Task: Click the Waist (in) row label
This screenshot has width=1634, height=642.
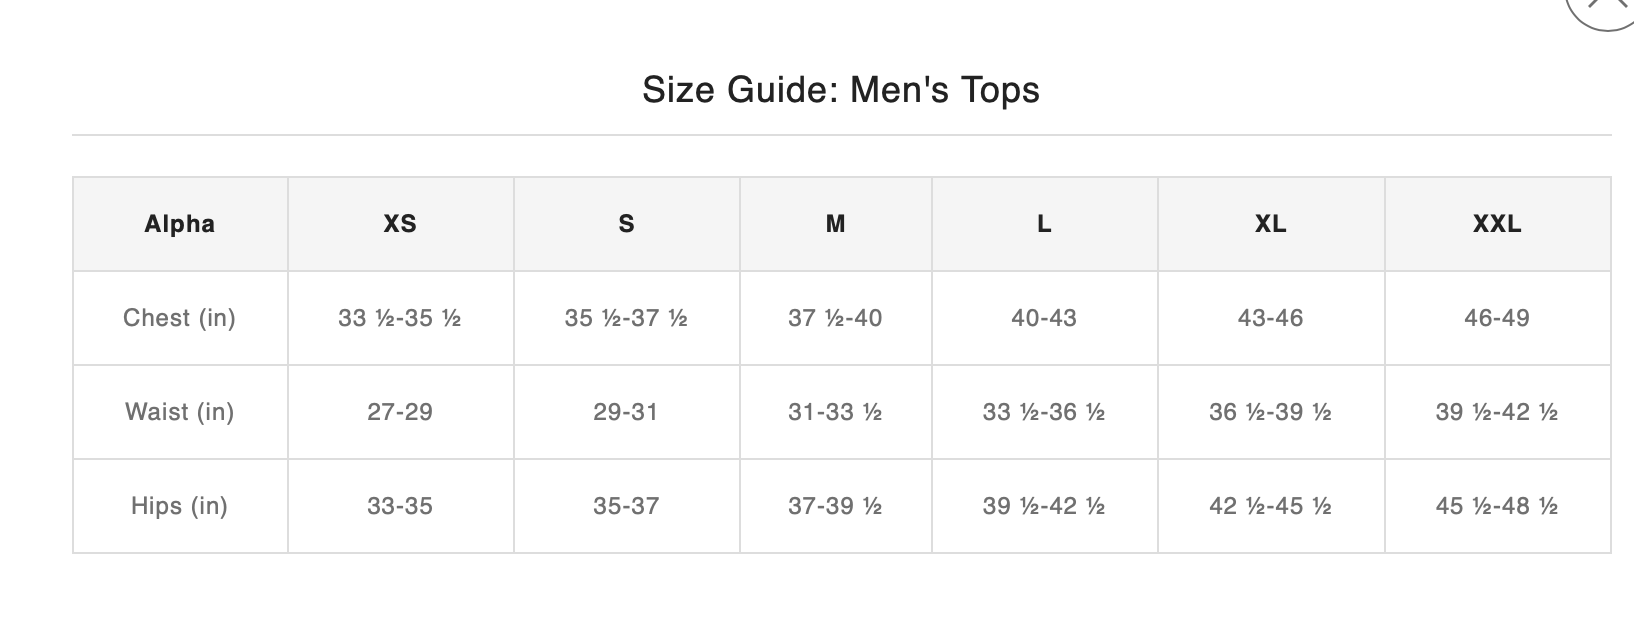Action: [x=180, y=412]
